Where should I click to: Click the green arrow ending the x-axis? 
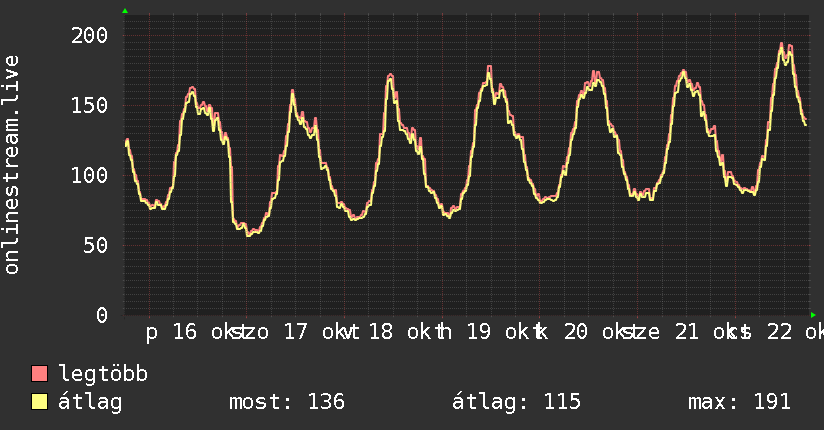(x=813, y=315)
